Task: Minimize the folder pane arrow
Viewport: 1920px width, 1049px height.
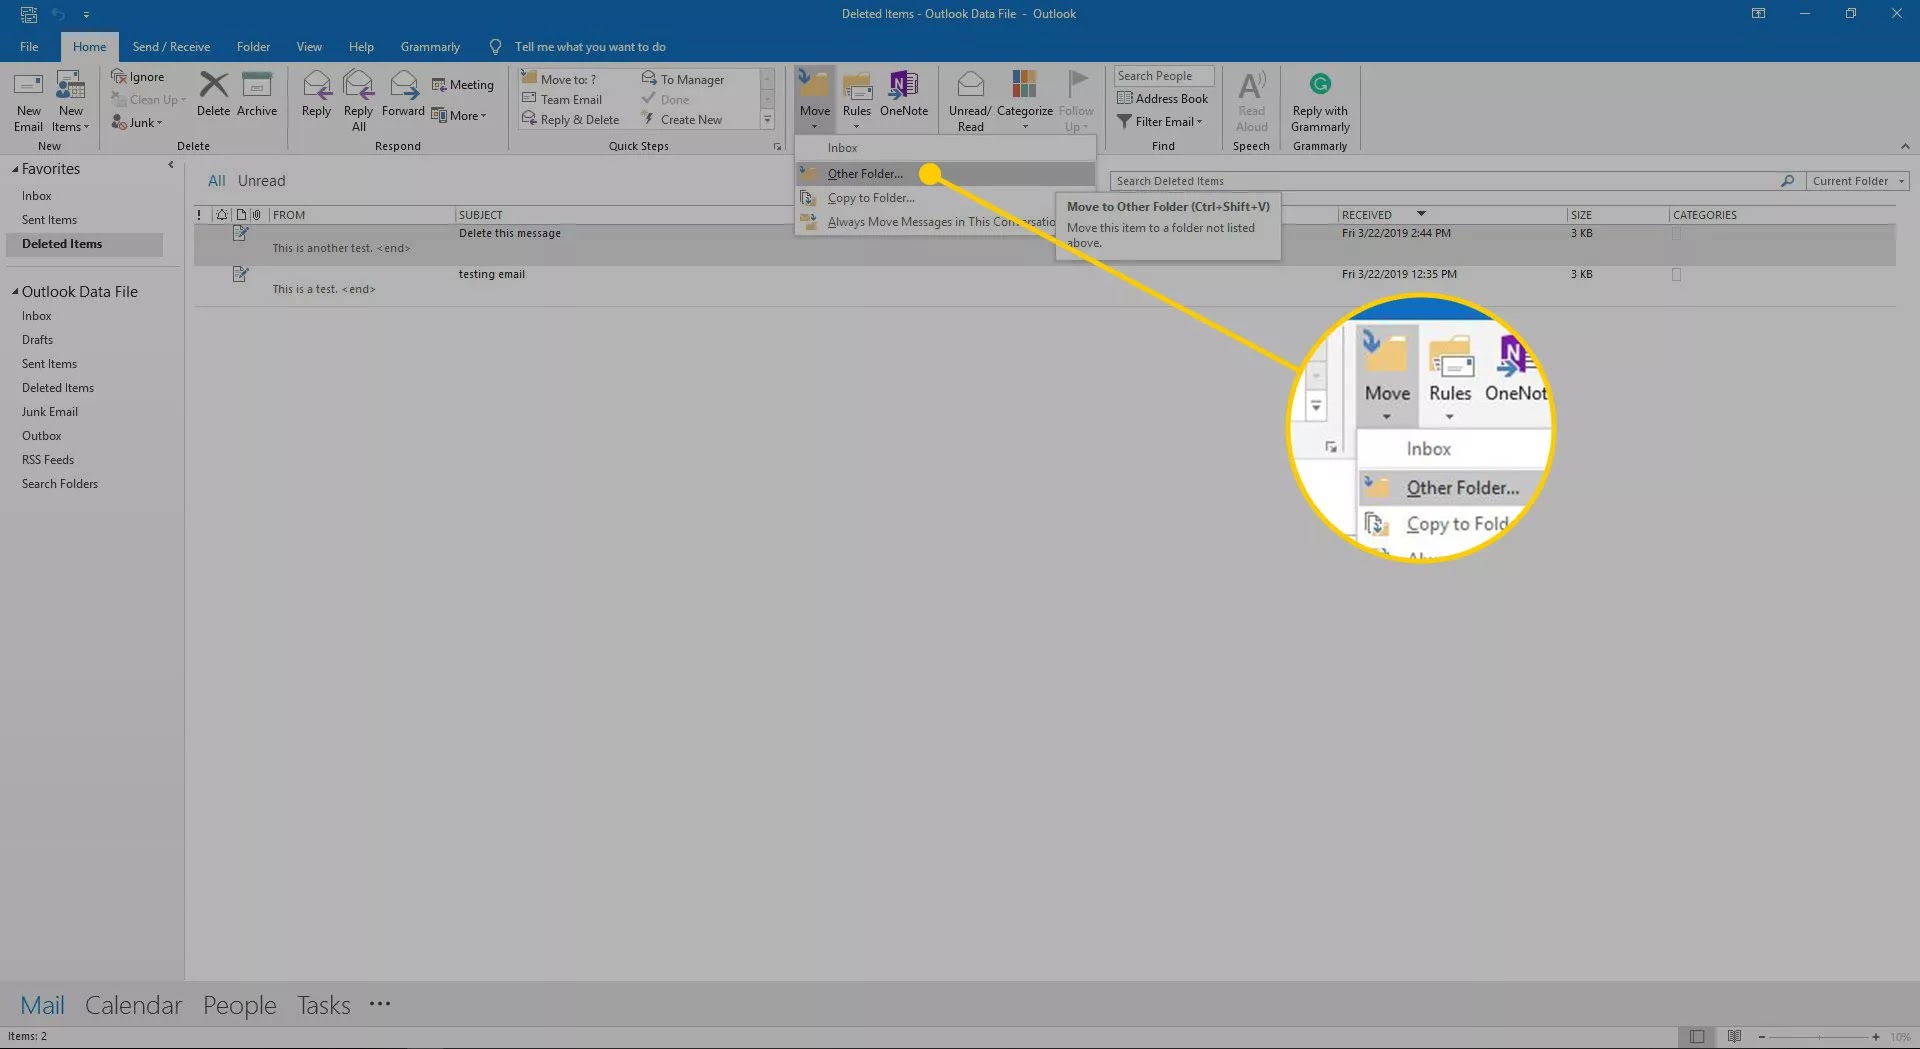Action: tap(171, 165)
